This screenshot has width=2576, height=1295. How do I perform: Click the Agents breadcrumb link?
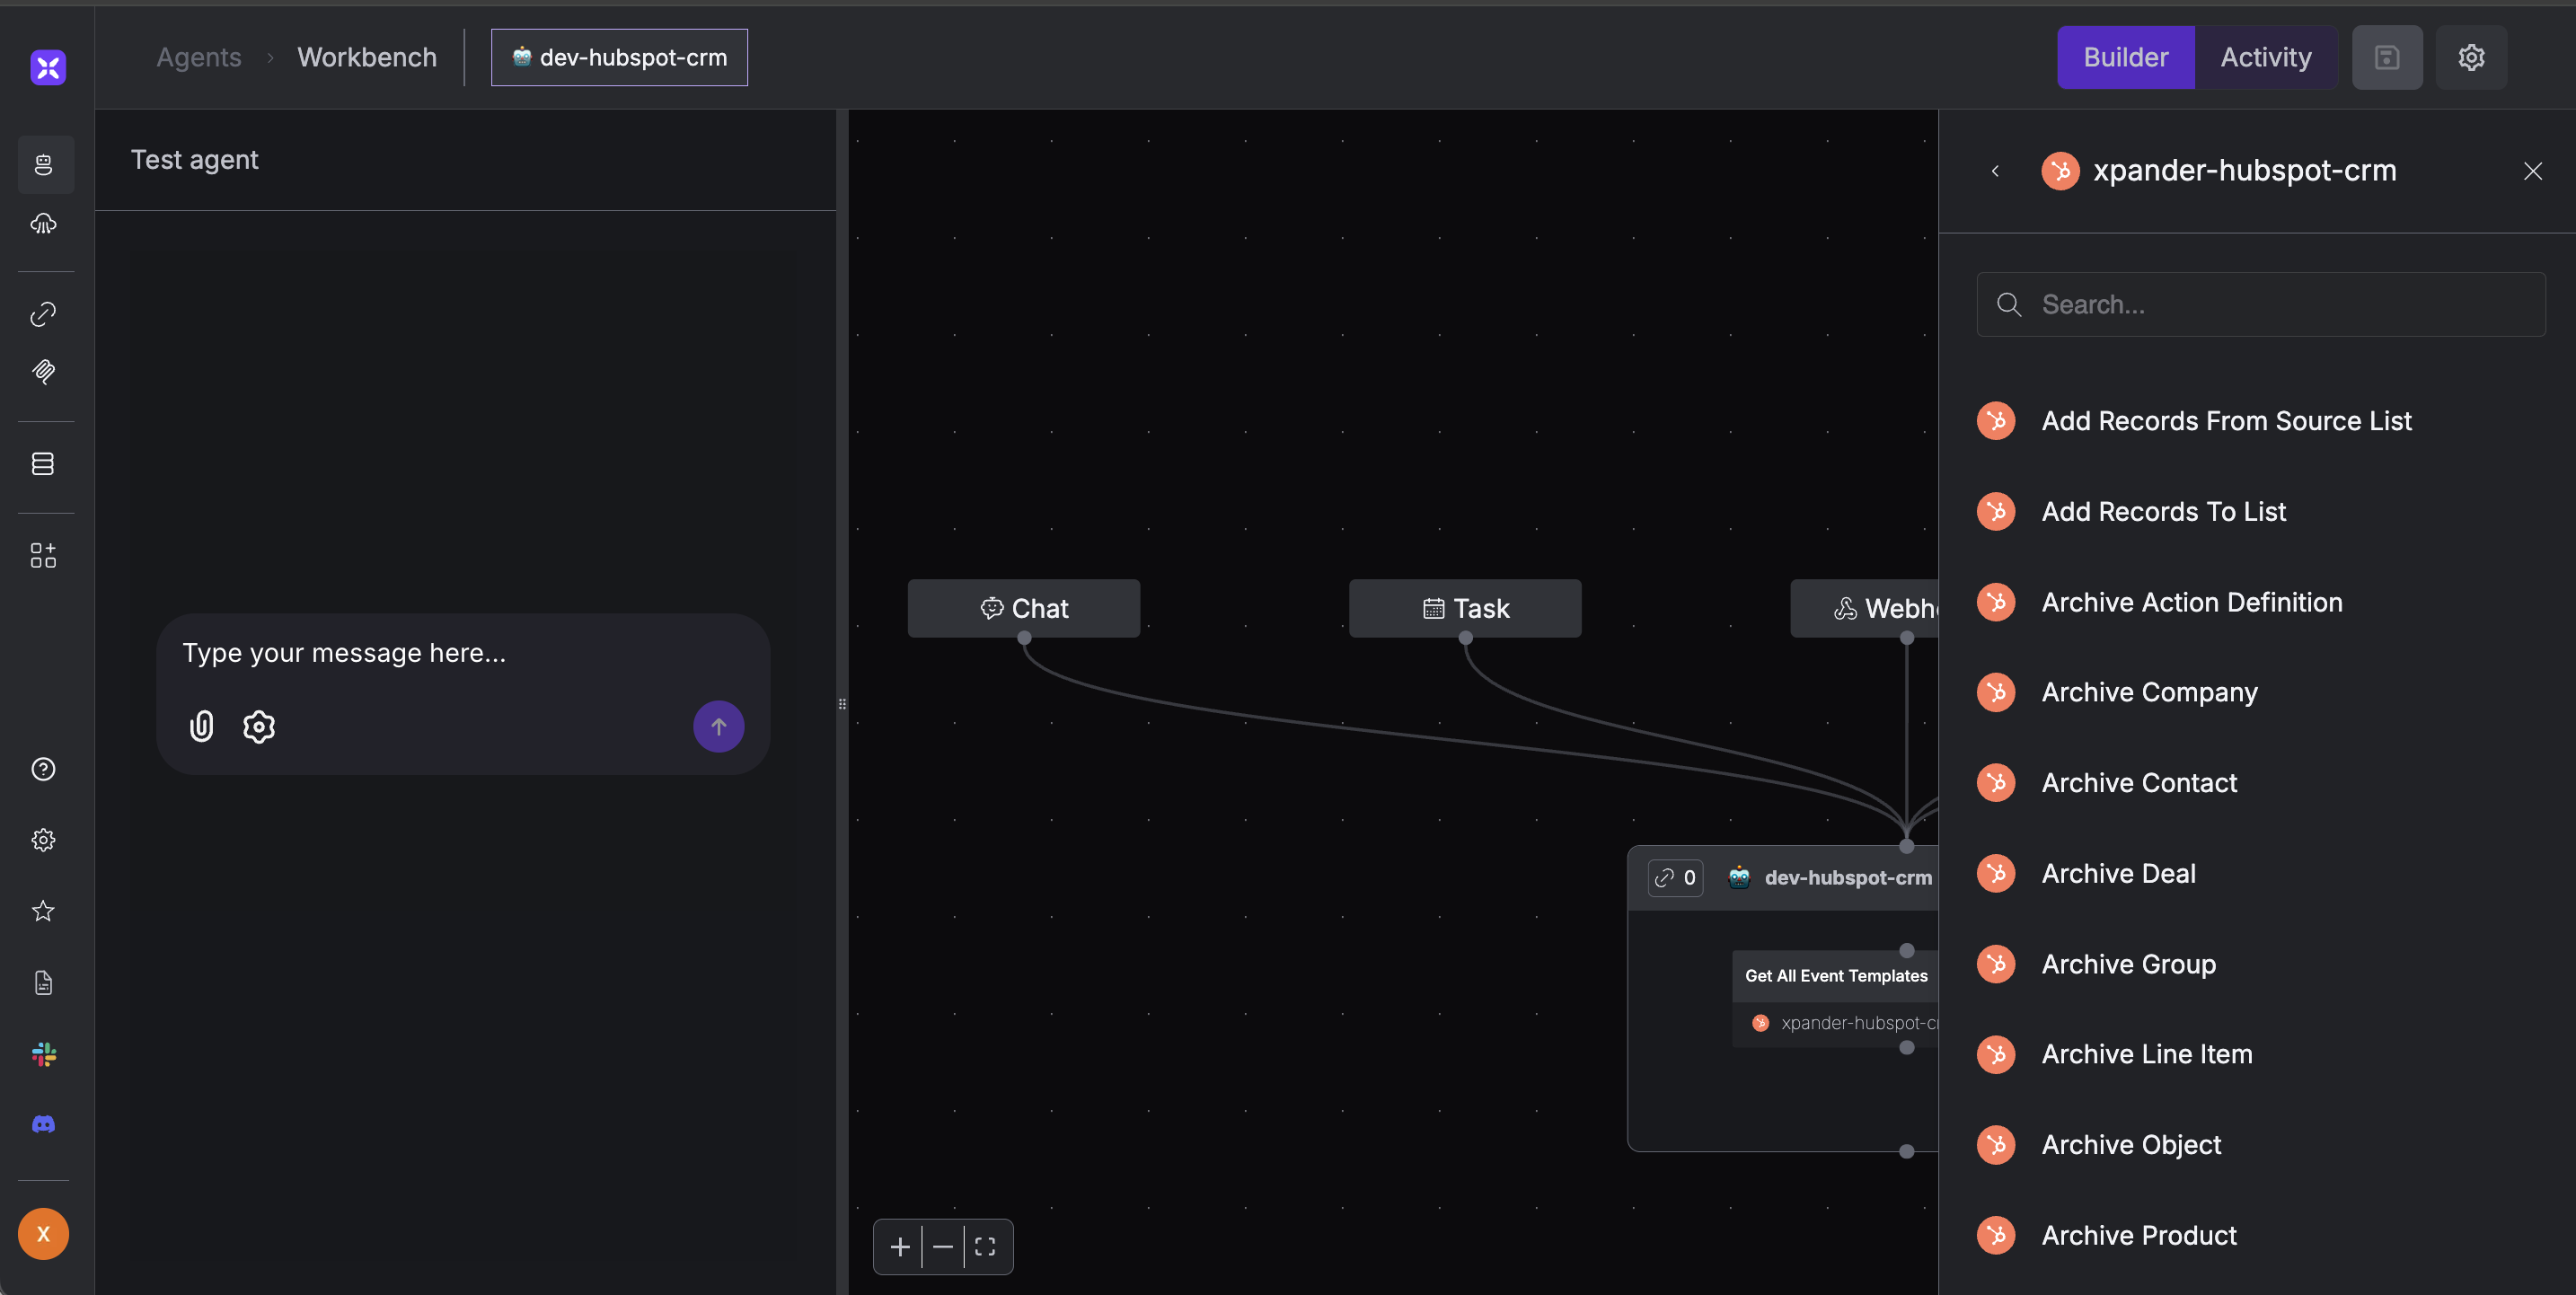[x=198, y=58]
